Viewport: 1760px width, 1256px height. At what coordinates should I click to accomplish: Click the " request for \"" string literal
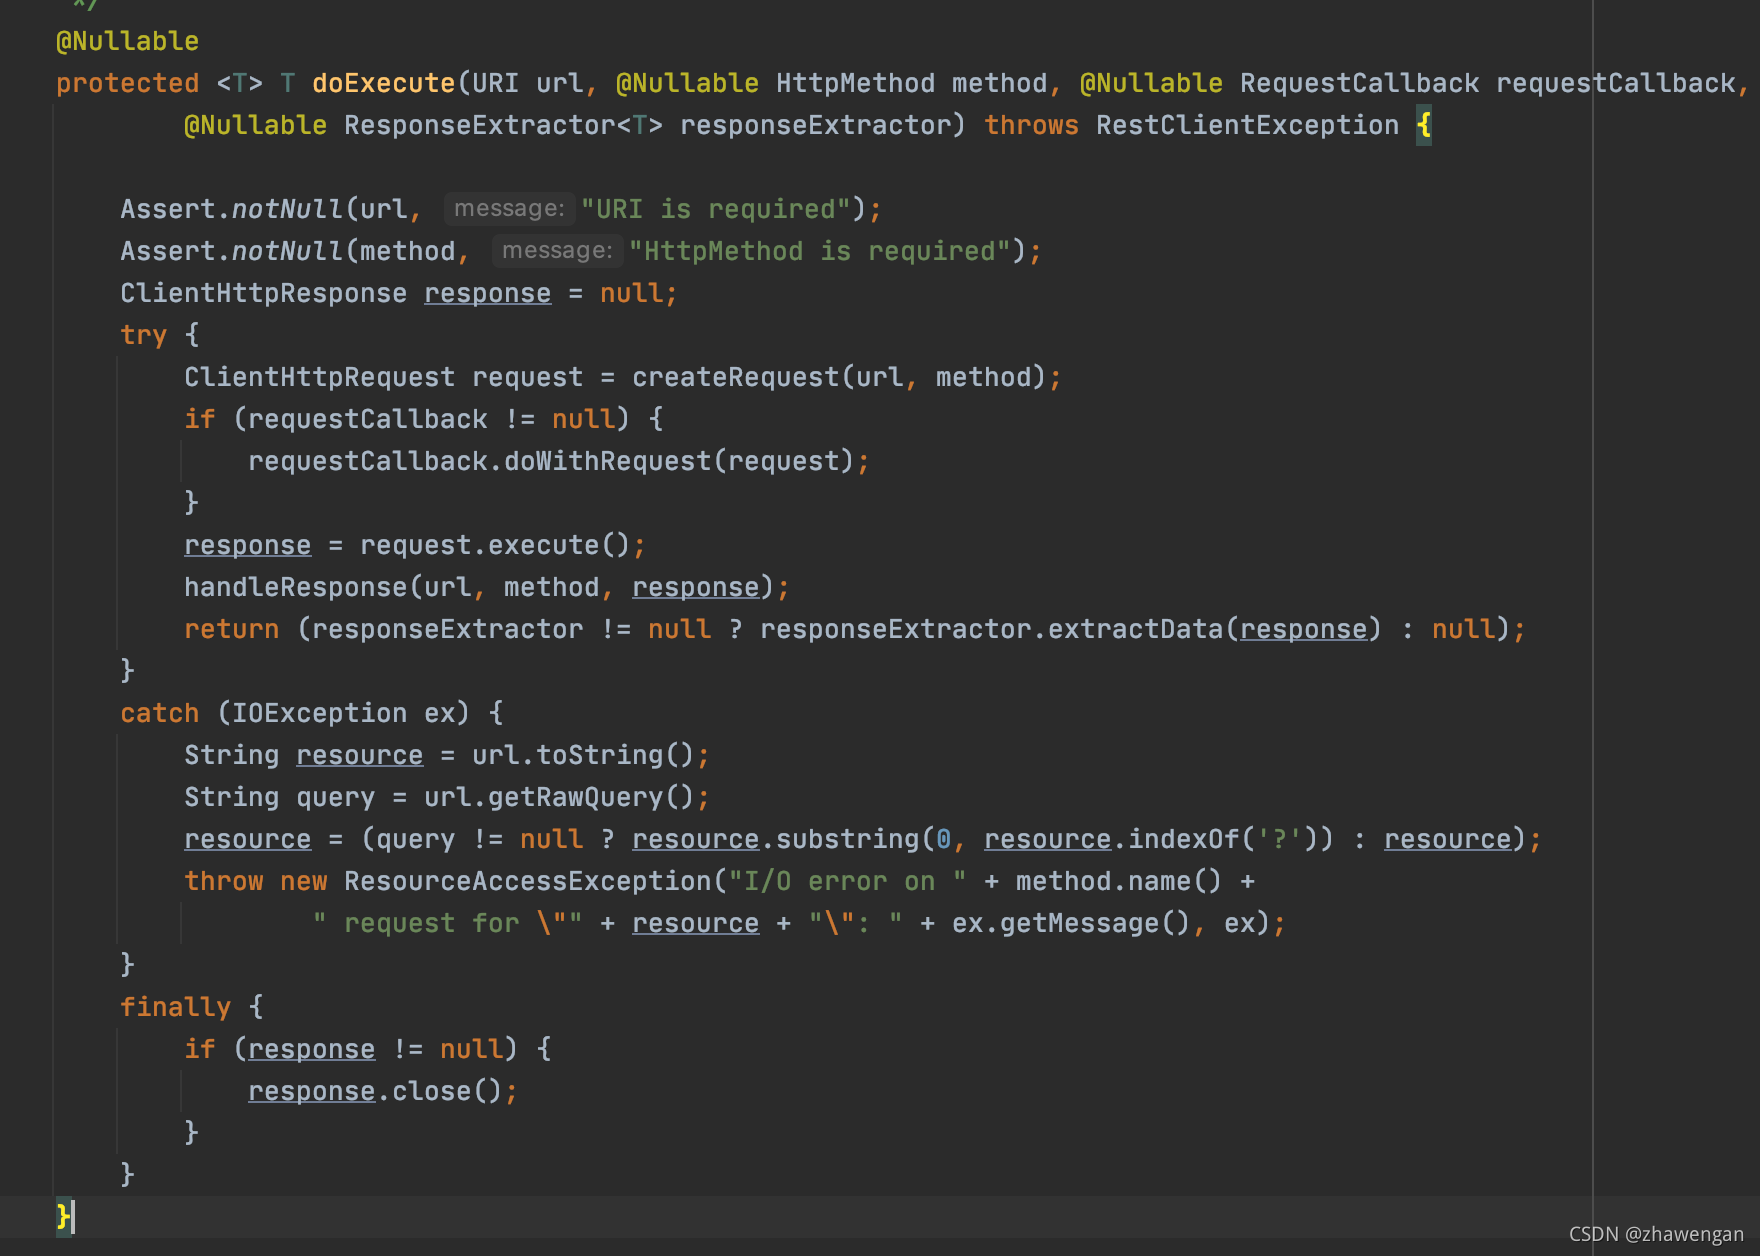pyautogui.click(x=447, y=923)
